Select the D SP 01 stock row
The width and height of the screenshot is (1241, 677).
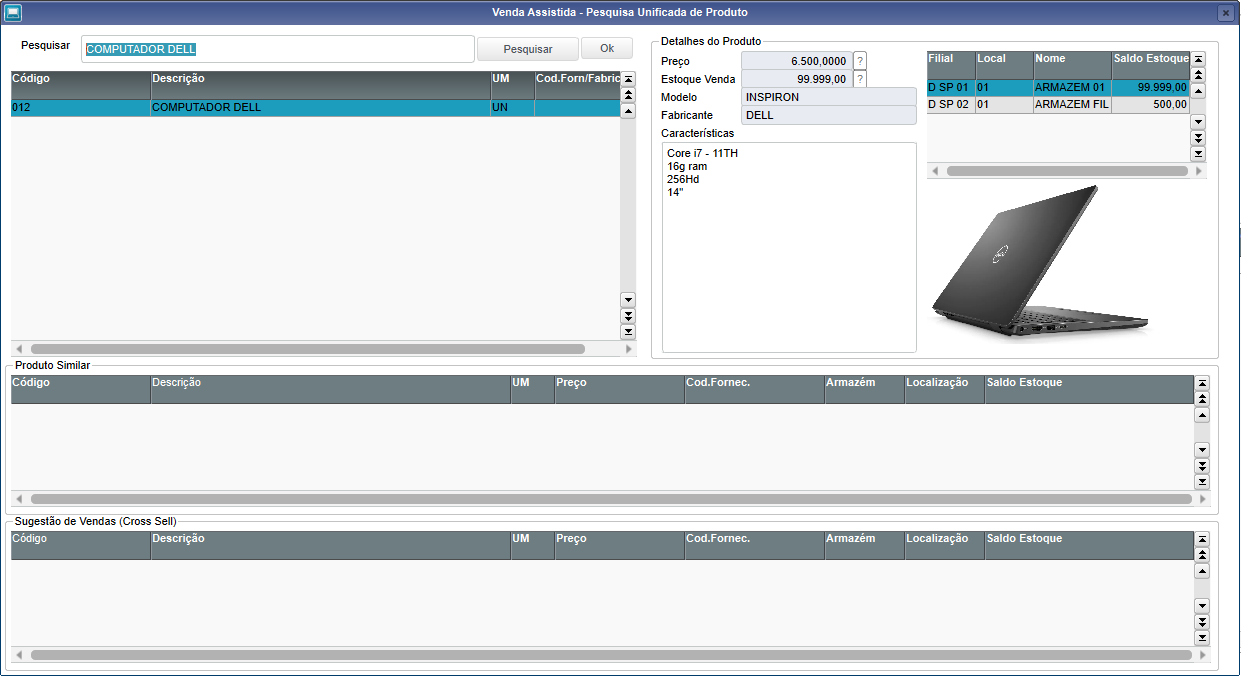[x=1059, y=88]
